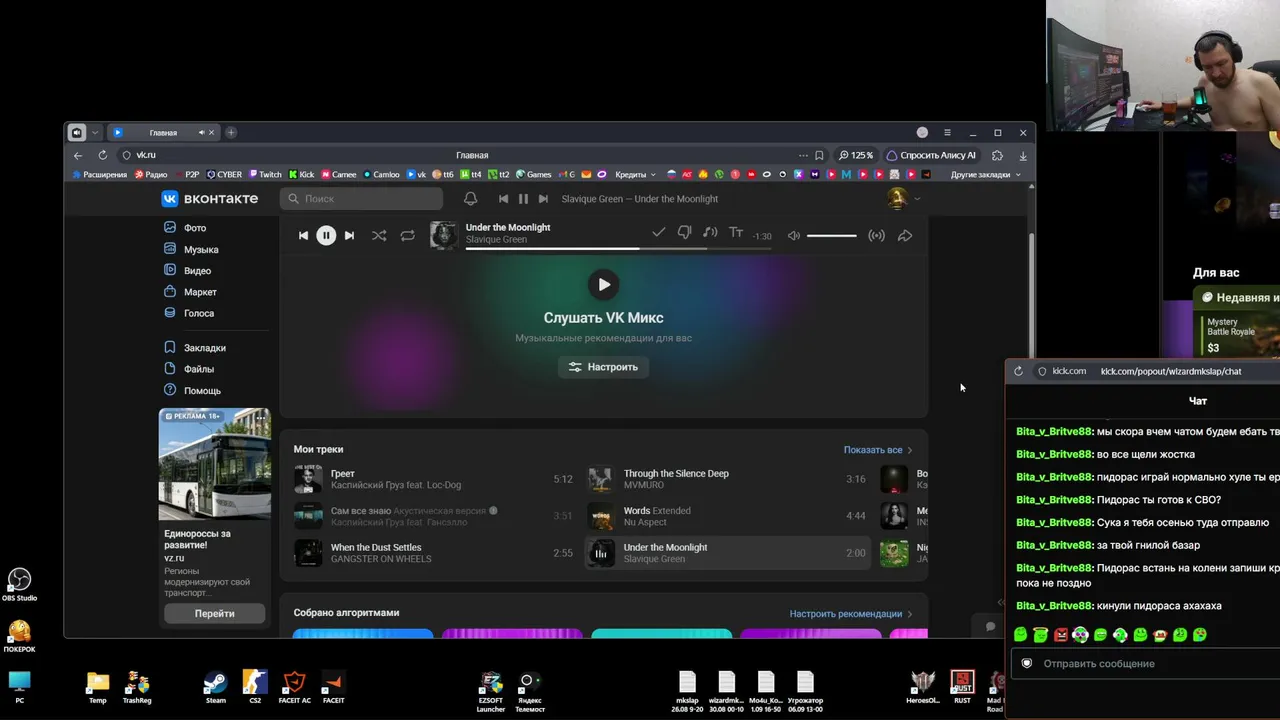1280x720 pixels.
Task: Click the VK search field
Action: coord(361,199)
